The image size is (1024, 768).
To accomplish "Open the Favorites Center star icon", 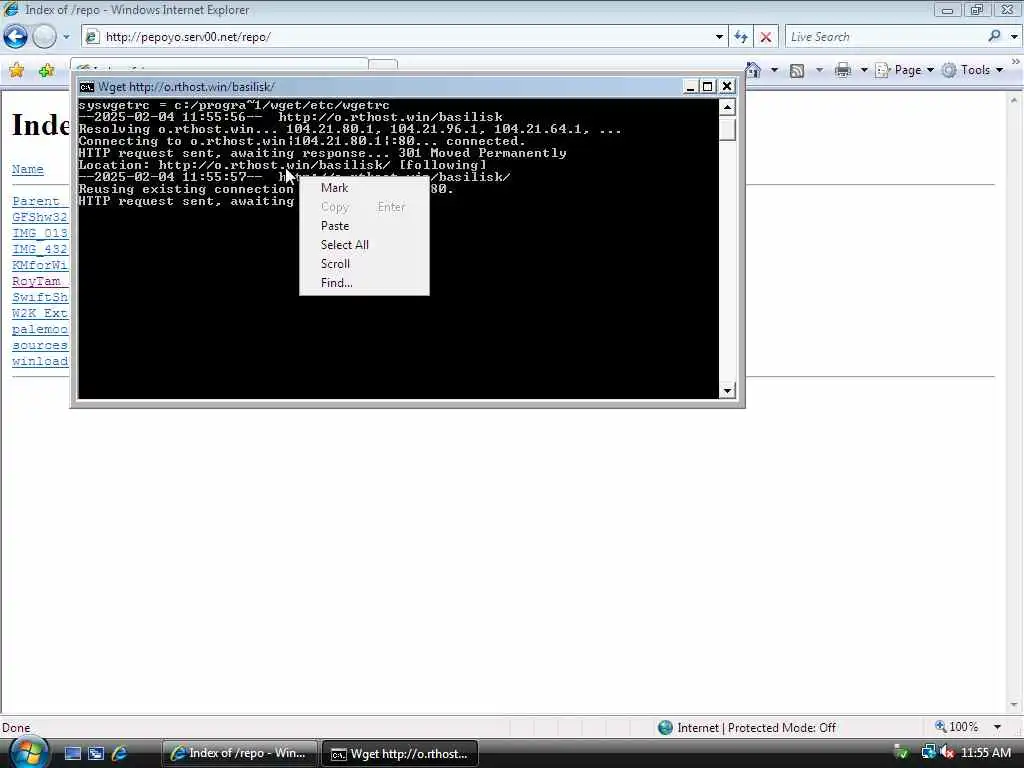I will click(x=16, y=70).
